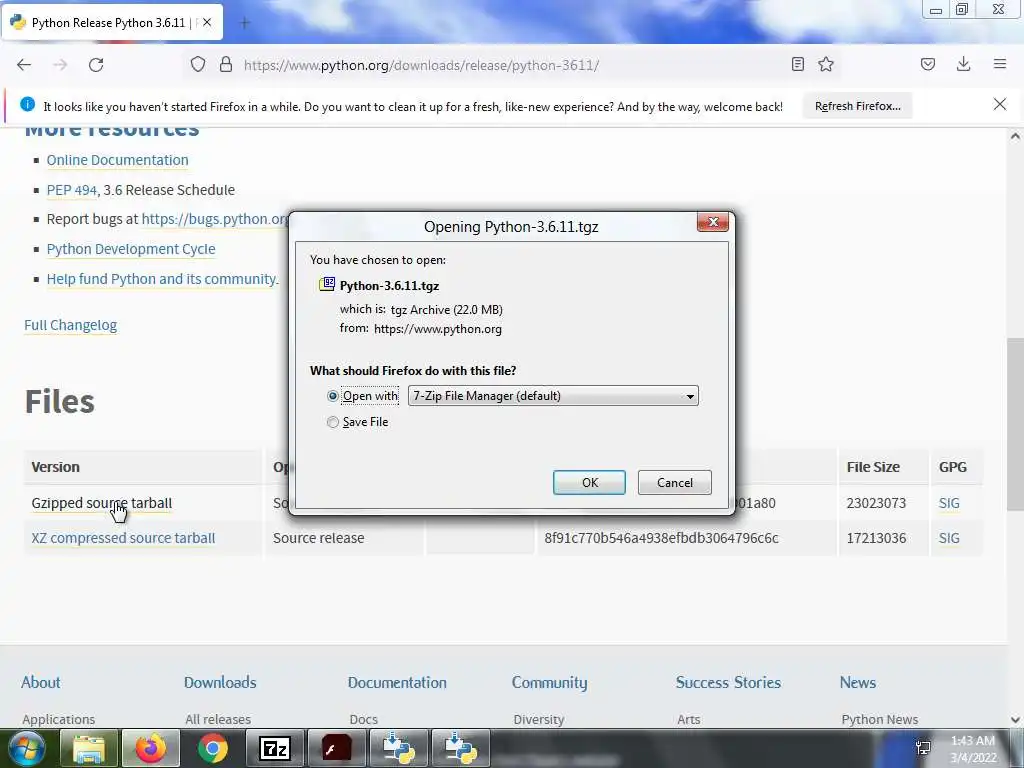
Task: Launch Chrome from the taskbar
Action: 212,748
